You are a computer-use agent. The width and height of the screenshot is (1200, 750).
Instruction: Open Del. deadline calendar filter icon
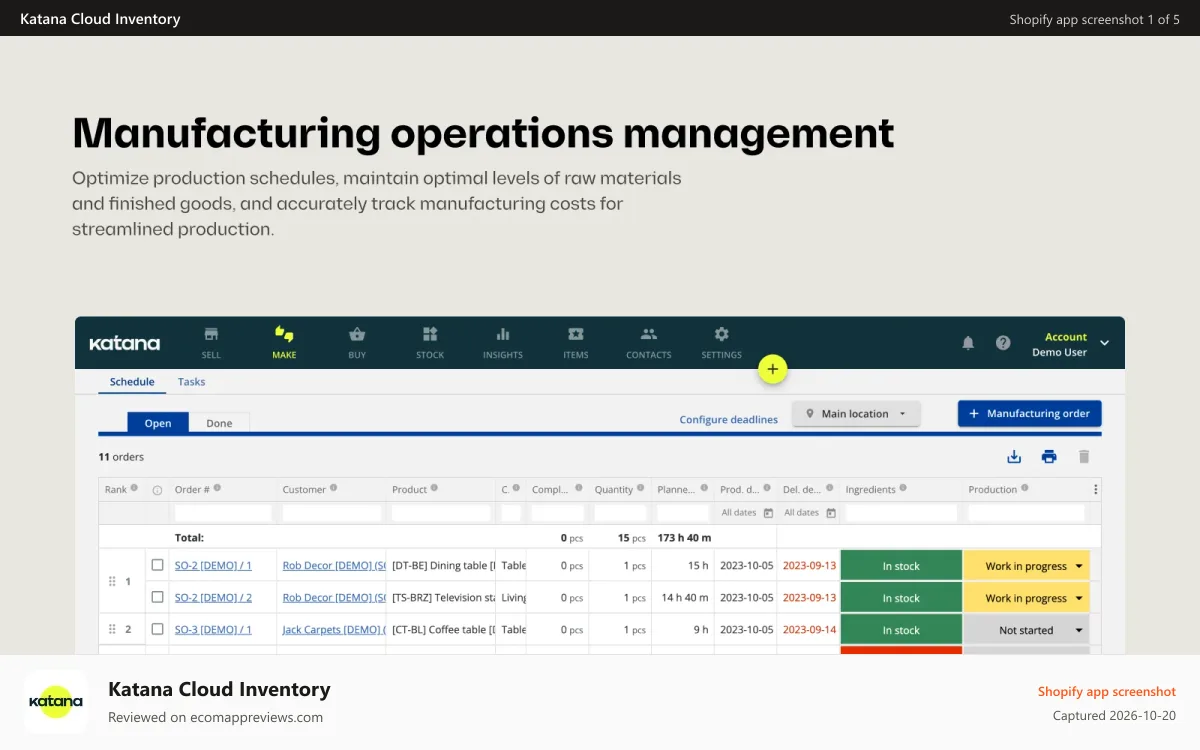[x=831, y=513]
